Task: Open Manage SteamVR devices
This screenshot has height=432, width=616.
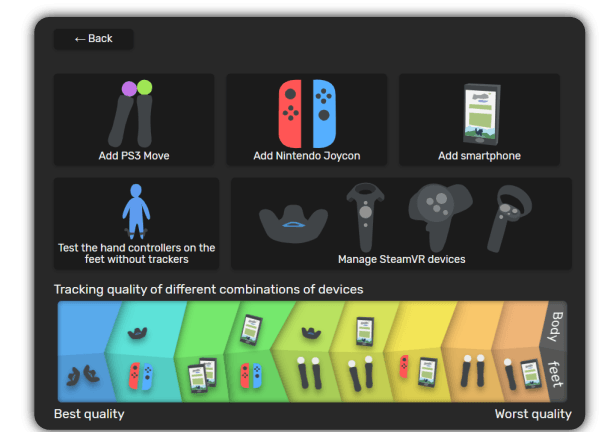Action: tap(402, 259)
